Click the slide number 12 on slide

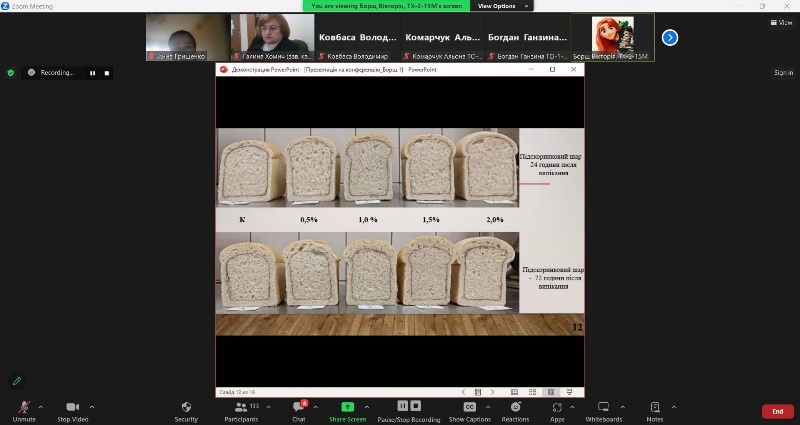577,327
